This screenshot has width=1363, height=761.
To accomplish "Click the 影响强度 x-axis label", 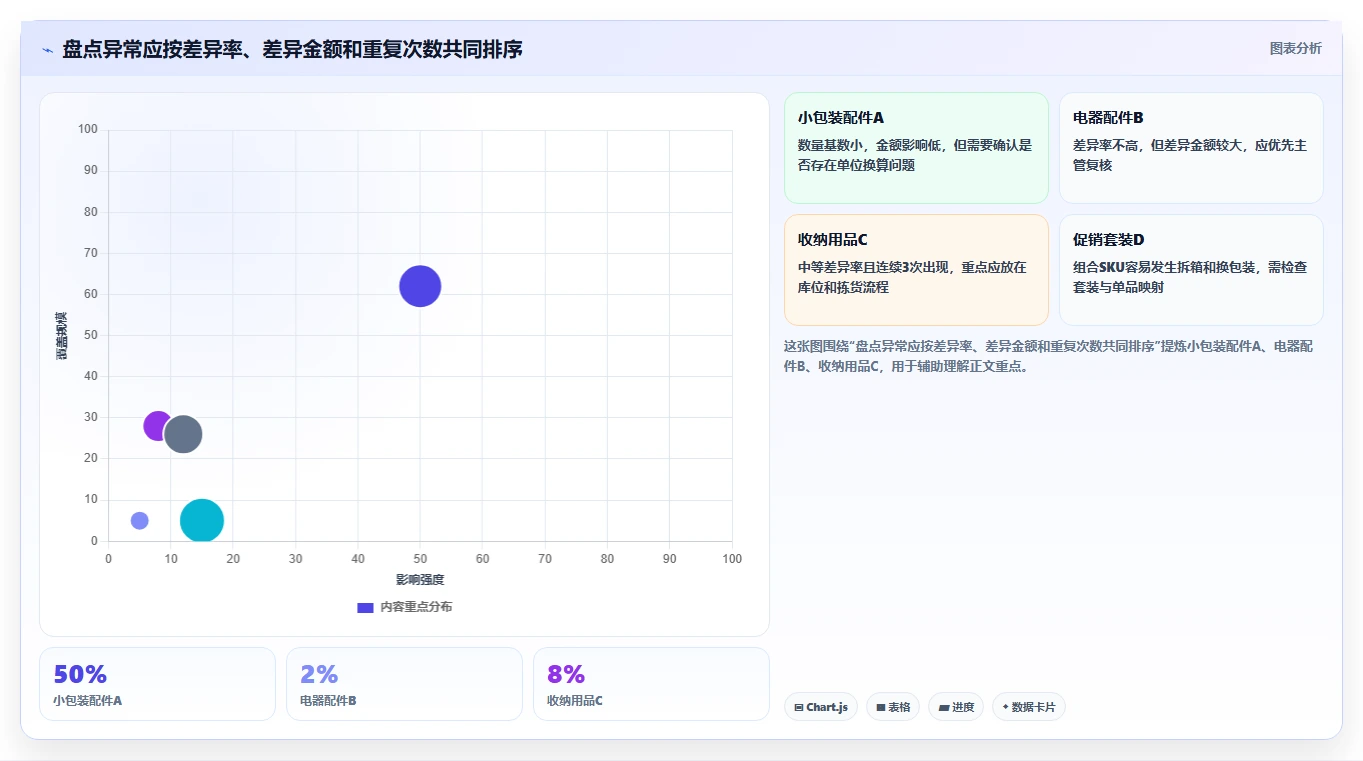I will coord(420,580).
